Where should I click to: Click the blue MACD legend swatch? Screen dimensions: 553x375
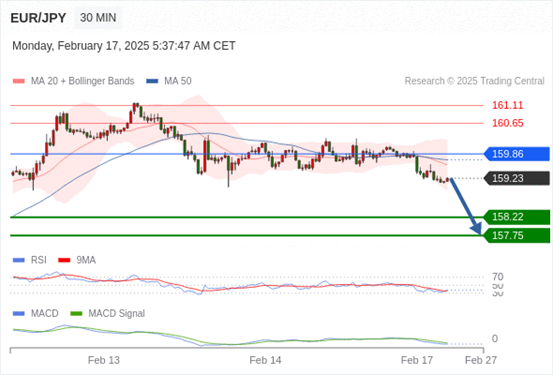click(19, 314)
